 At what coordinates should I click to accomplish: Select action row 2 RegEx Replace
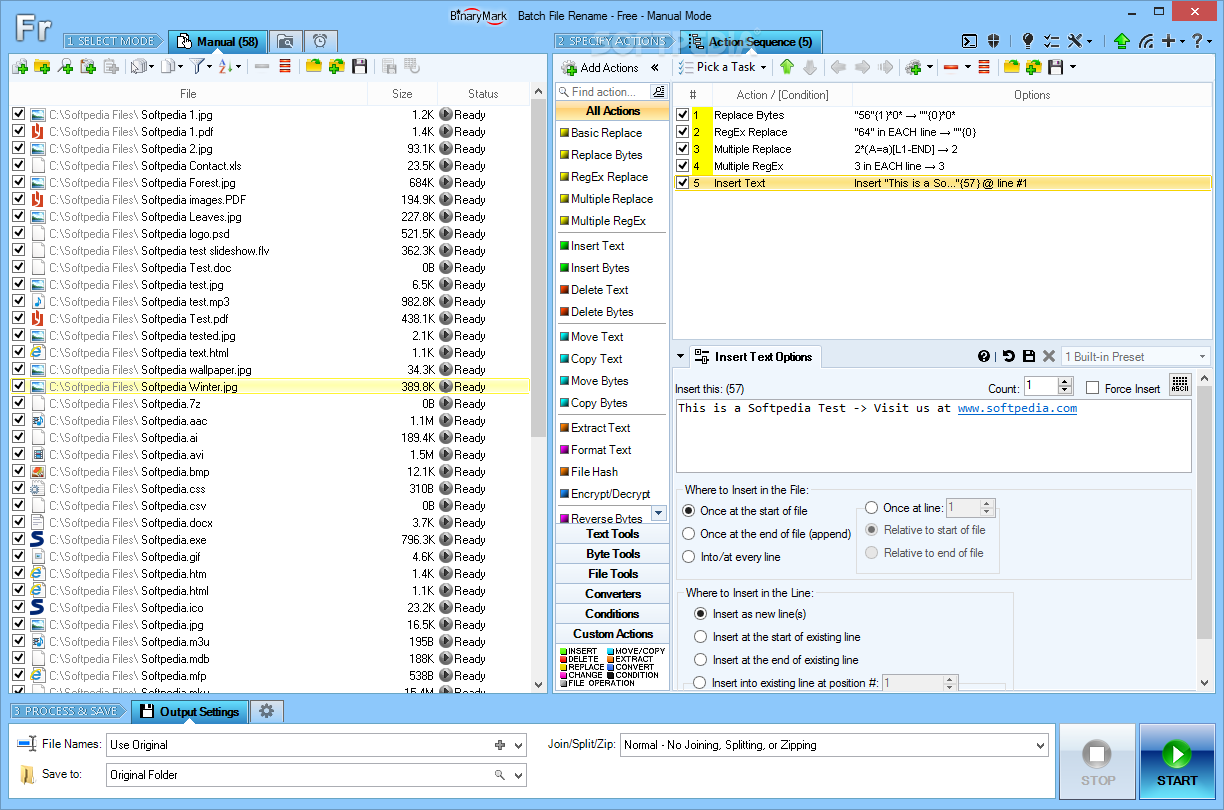942,132
